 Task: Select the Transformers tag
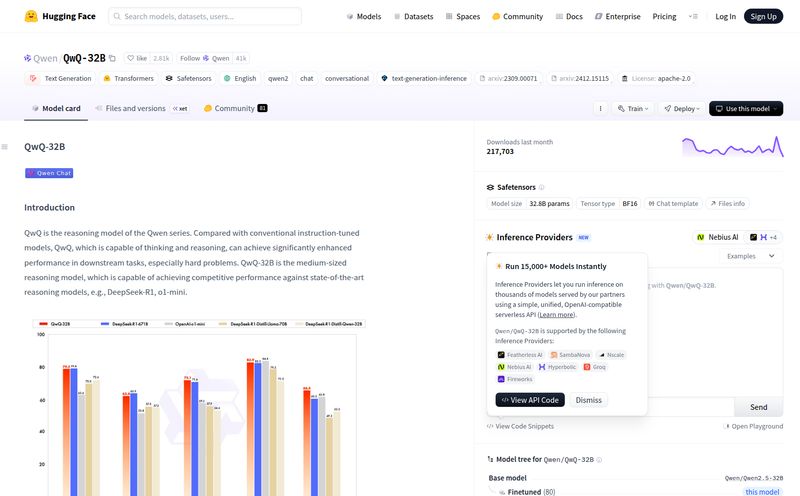[128, 79]
